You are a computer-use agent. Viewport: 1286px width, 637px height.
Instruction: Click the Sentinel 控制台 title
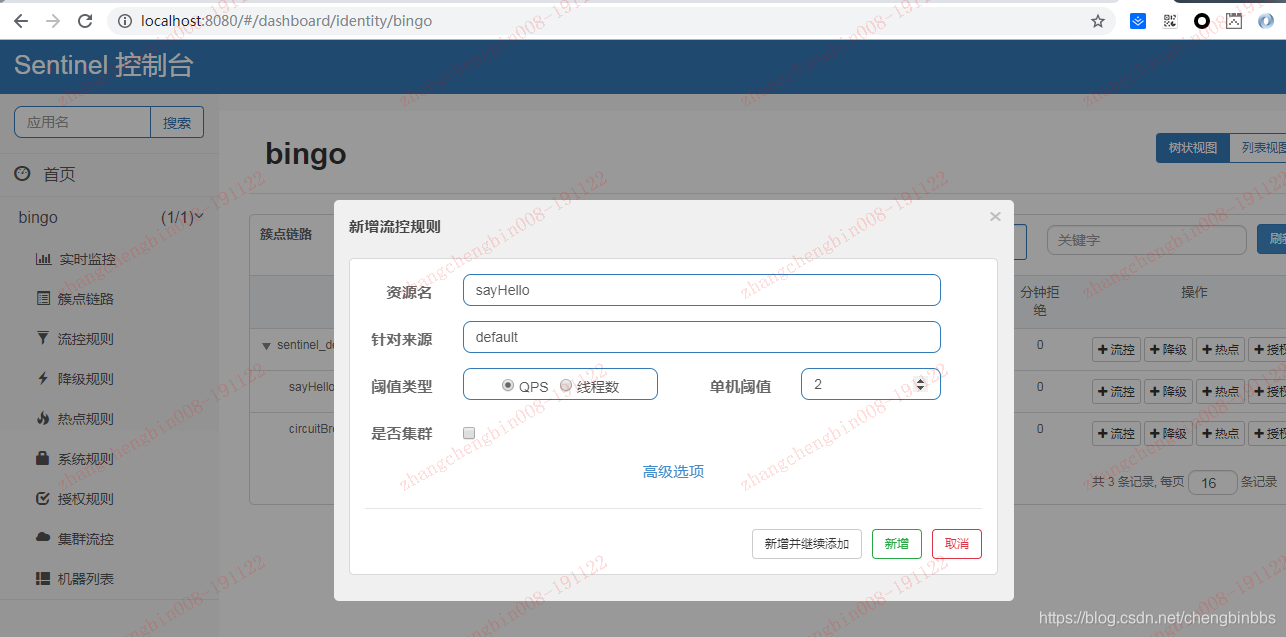[x=104, y=66]
